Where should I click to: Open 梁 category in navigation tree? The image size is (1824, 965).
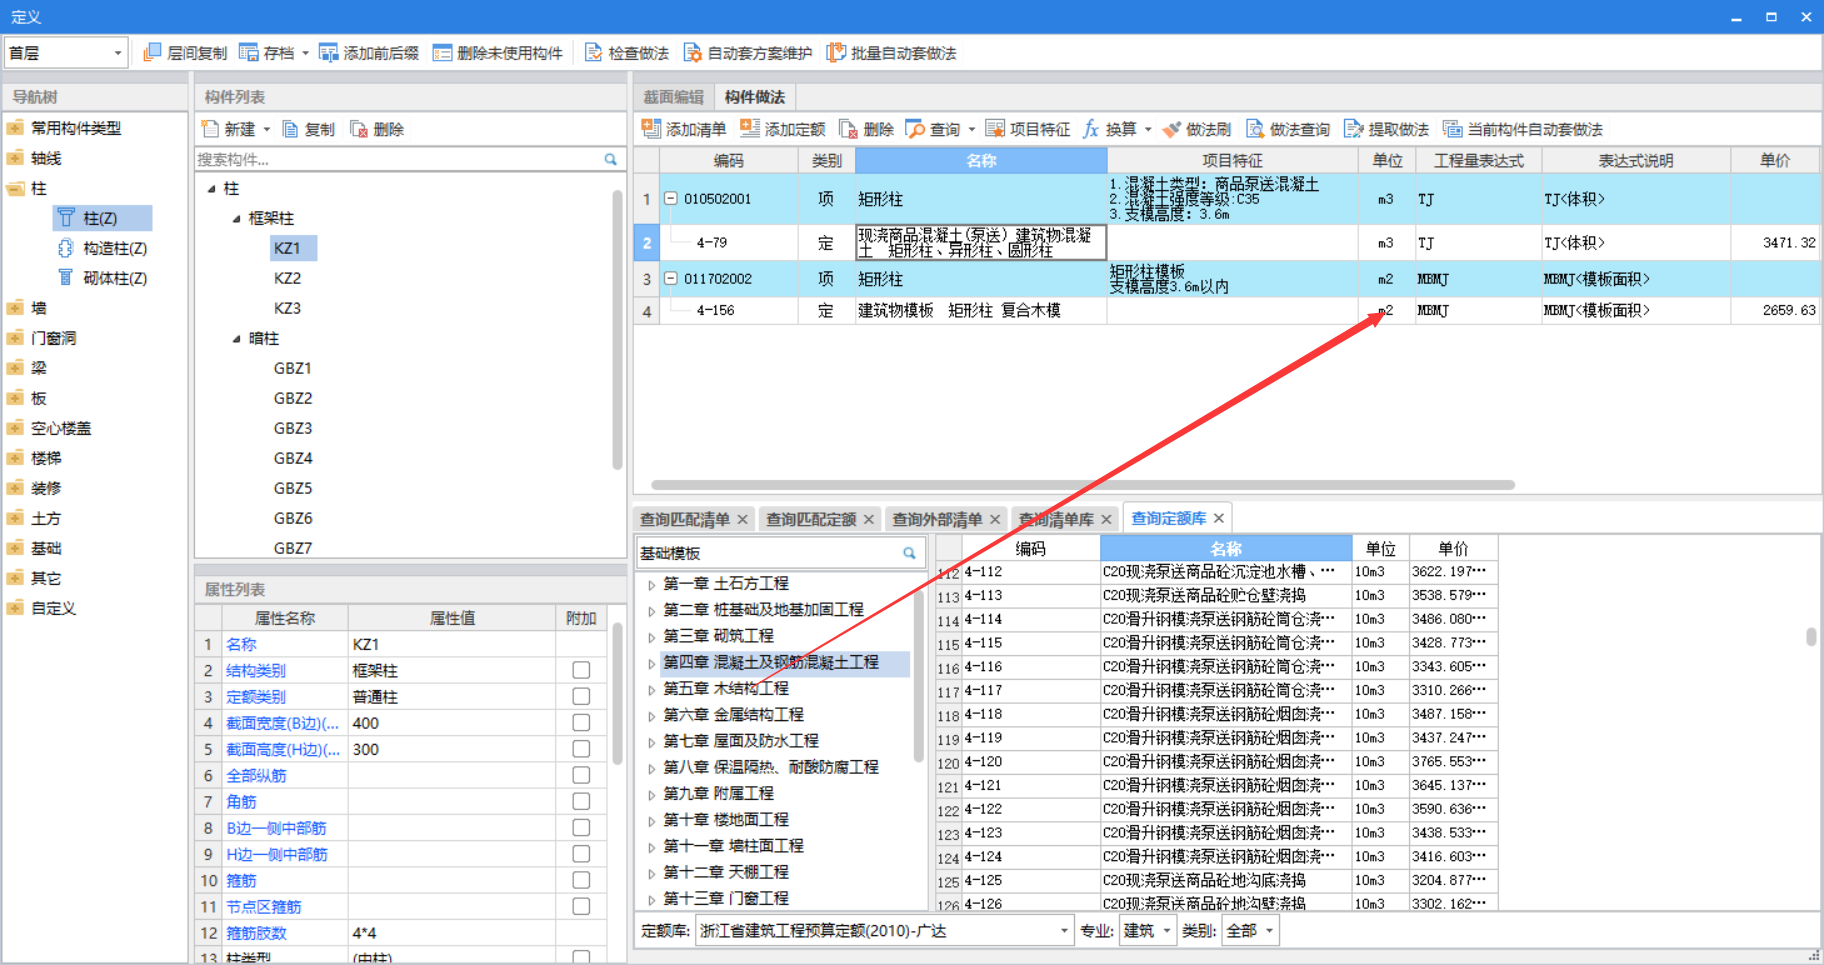click(38, 368)
